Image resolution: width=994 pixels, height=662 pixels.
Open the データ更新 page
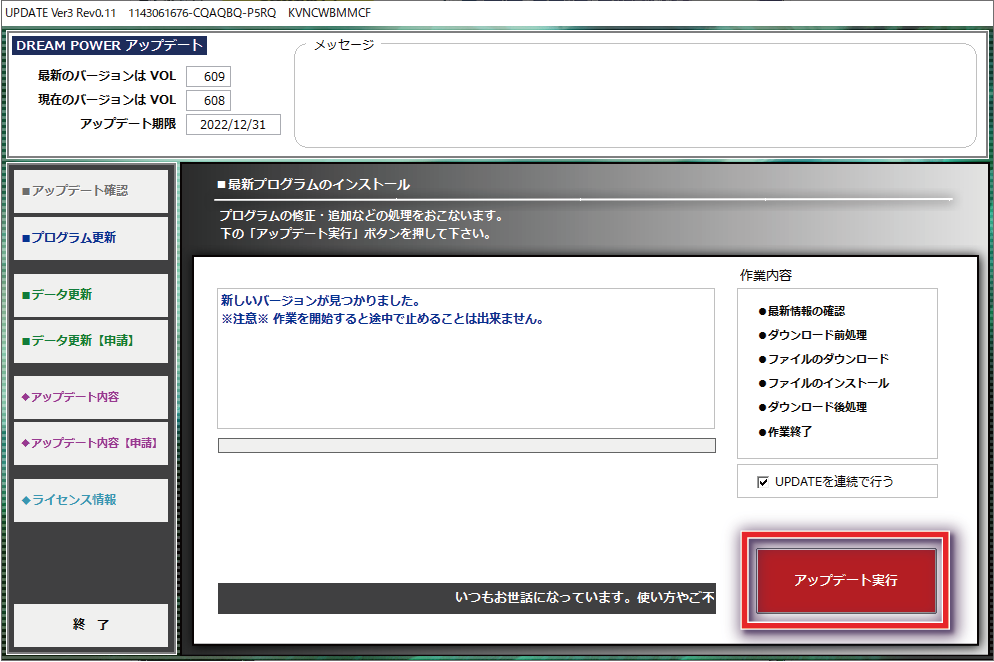click(x=91, y=295)
